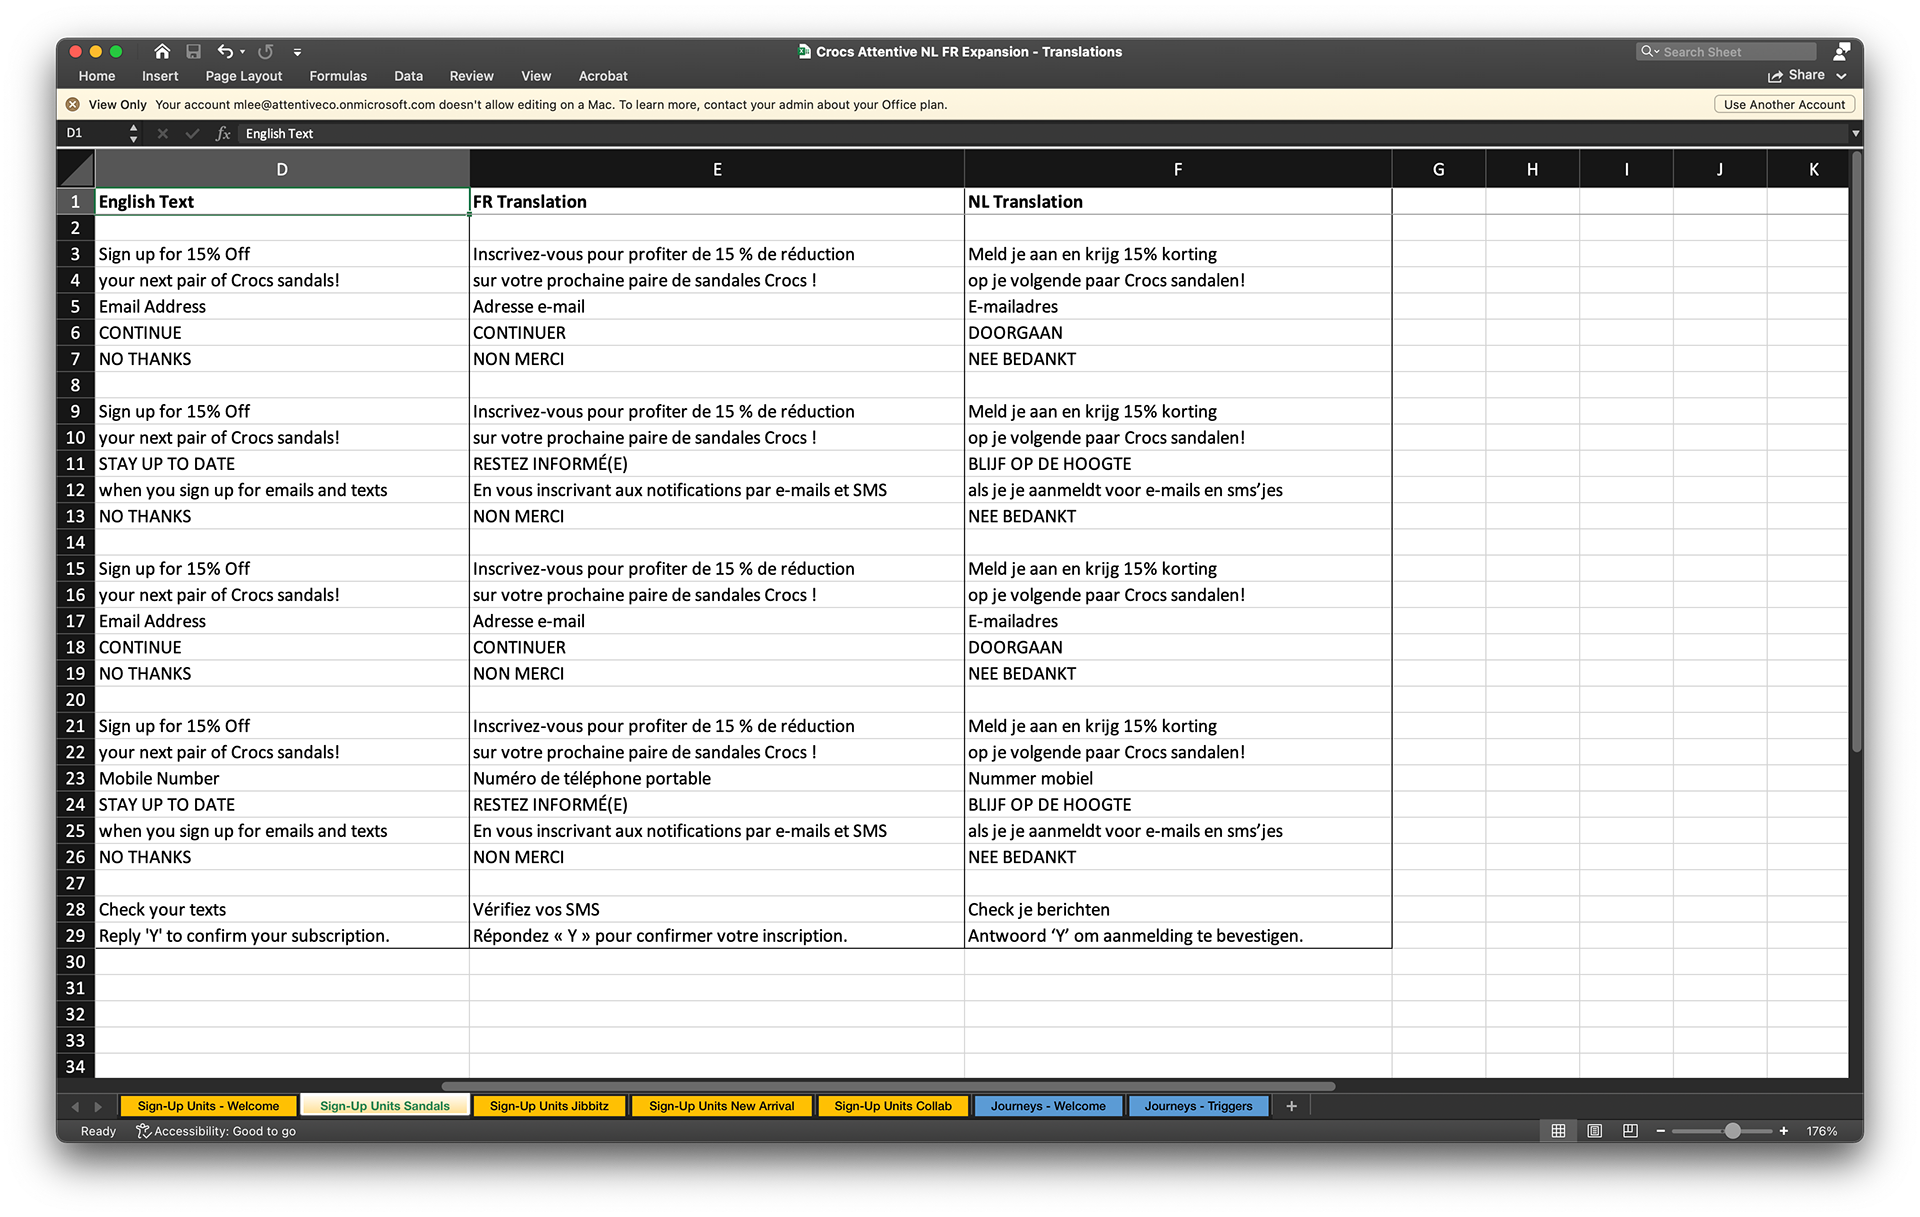Click Use Another Account button
This screenshot has height=1217, width=1920.
[x=1784, y=104]
